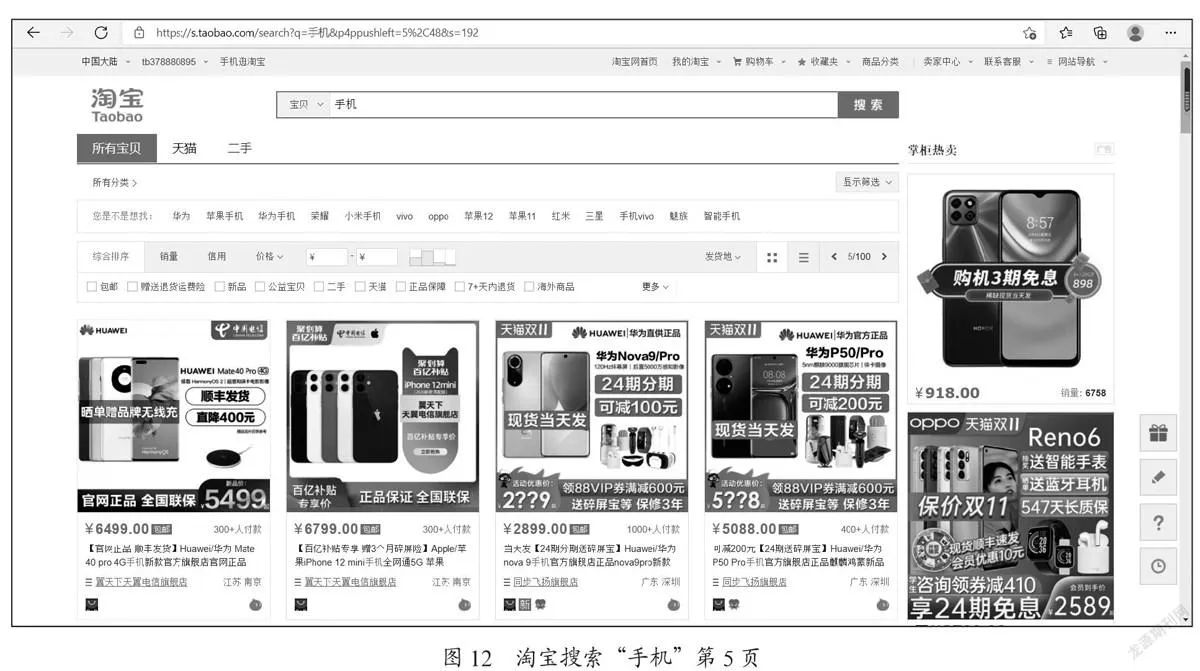Open the clock history sidebar icon
The height and width of the screenshot is (671, 1200).
(1158, 566)
